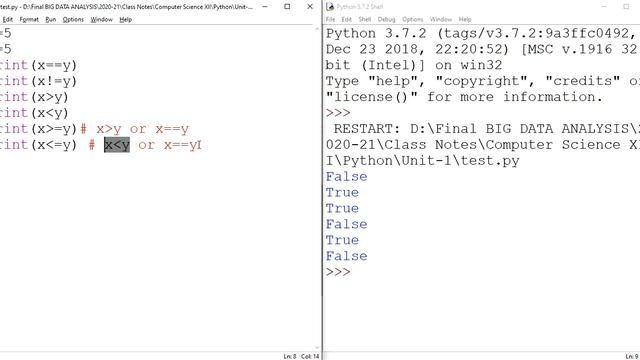
Task: Click the print(x<=y) code statement
Action: [x=38, y=145]
